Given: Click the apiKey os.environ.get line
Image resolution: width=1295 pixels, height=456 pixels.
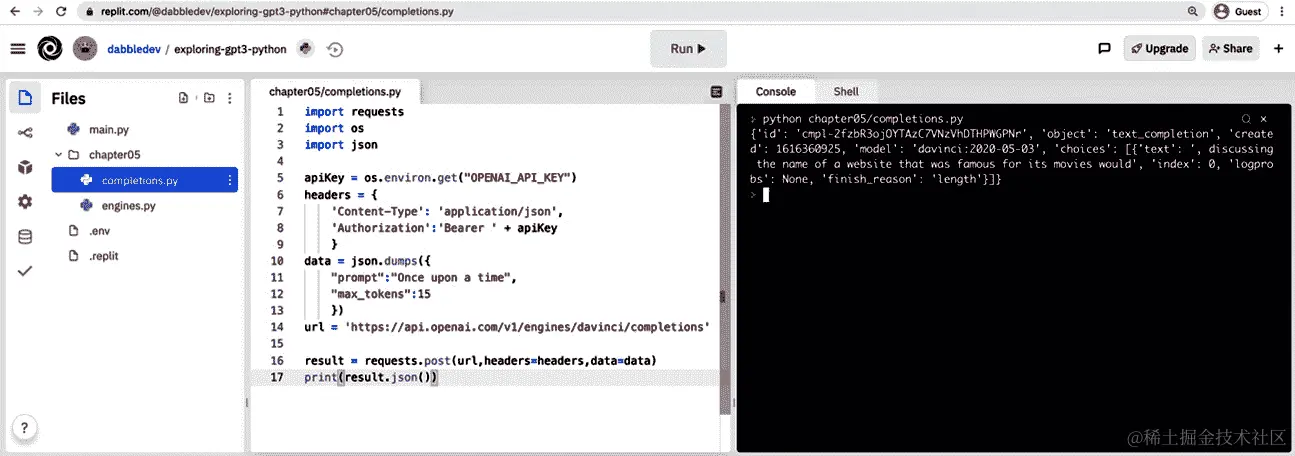Looking at the screenshot, I should coord(440,178).
